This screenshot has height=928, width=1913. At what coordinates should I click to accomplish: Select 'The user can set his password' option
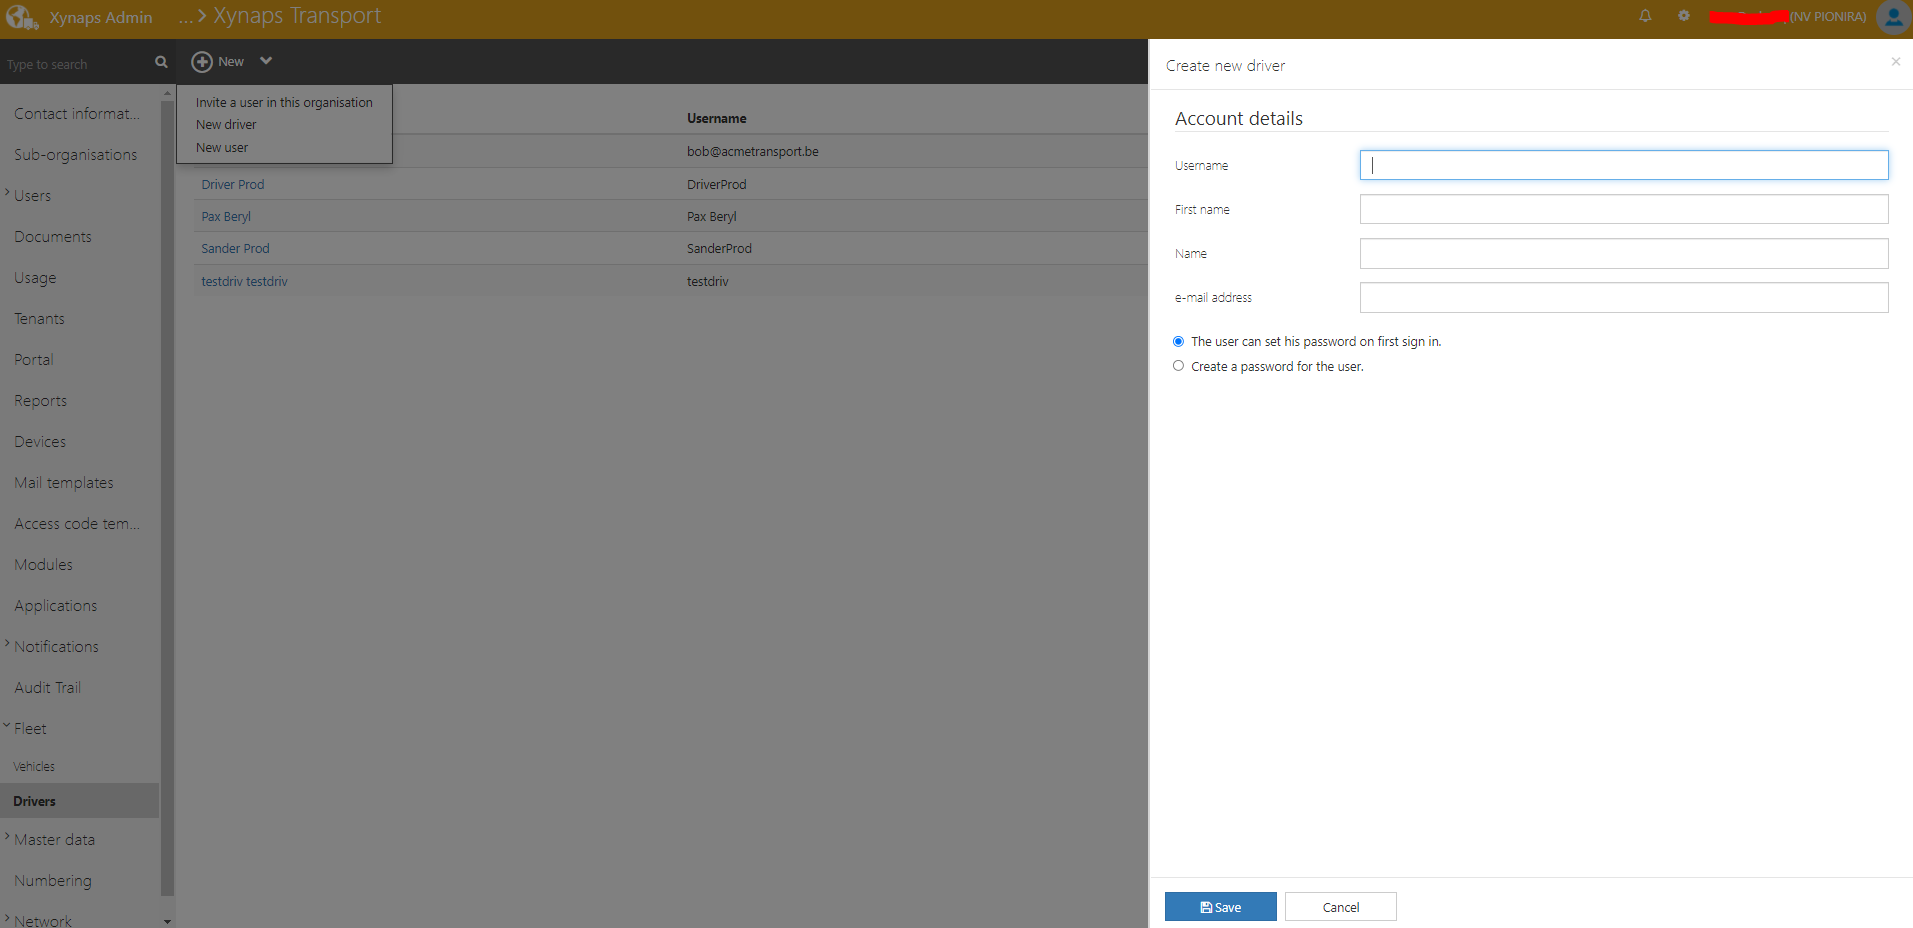point(1177,341)
